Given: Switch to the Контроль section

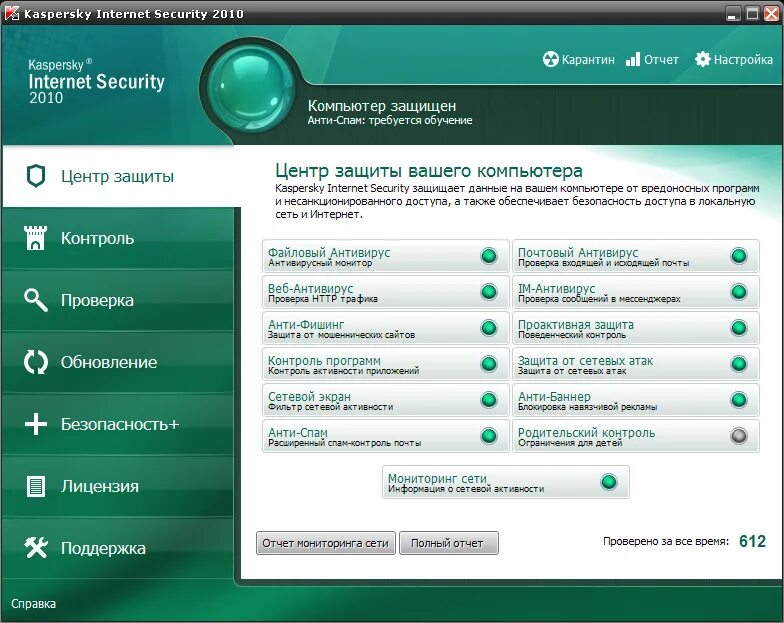Looking at the screenshot, I should (x=98, y=238).
